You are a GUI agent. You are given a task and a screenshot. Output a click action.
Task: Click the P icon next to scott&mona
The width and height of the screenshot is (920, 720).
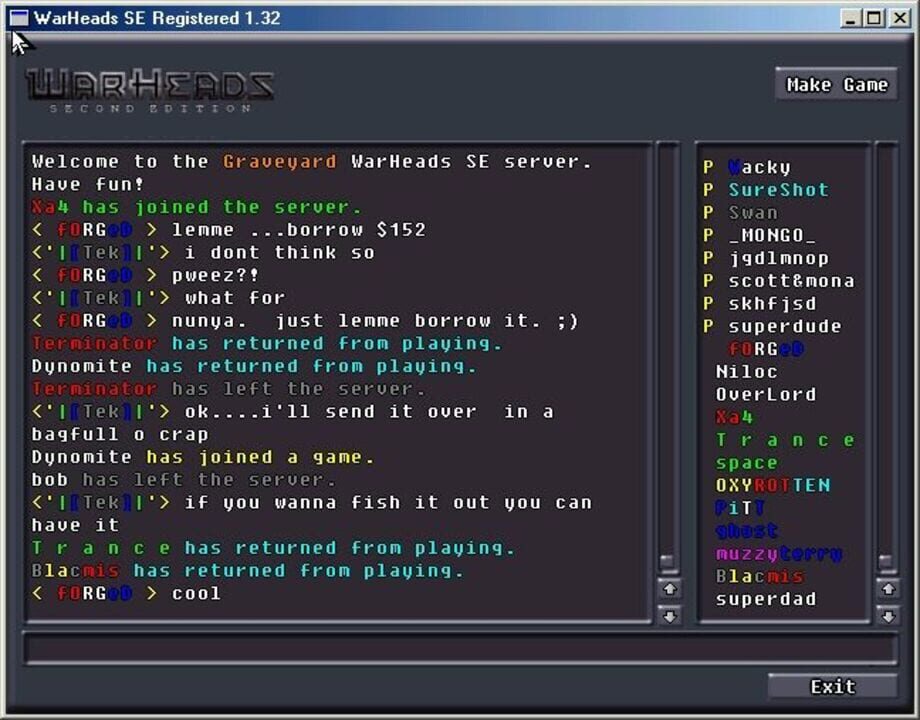(707, 280)
